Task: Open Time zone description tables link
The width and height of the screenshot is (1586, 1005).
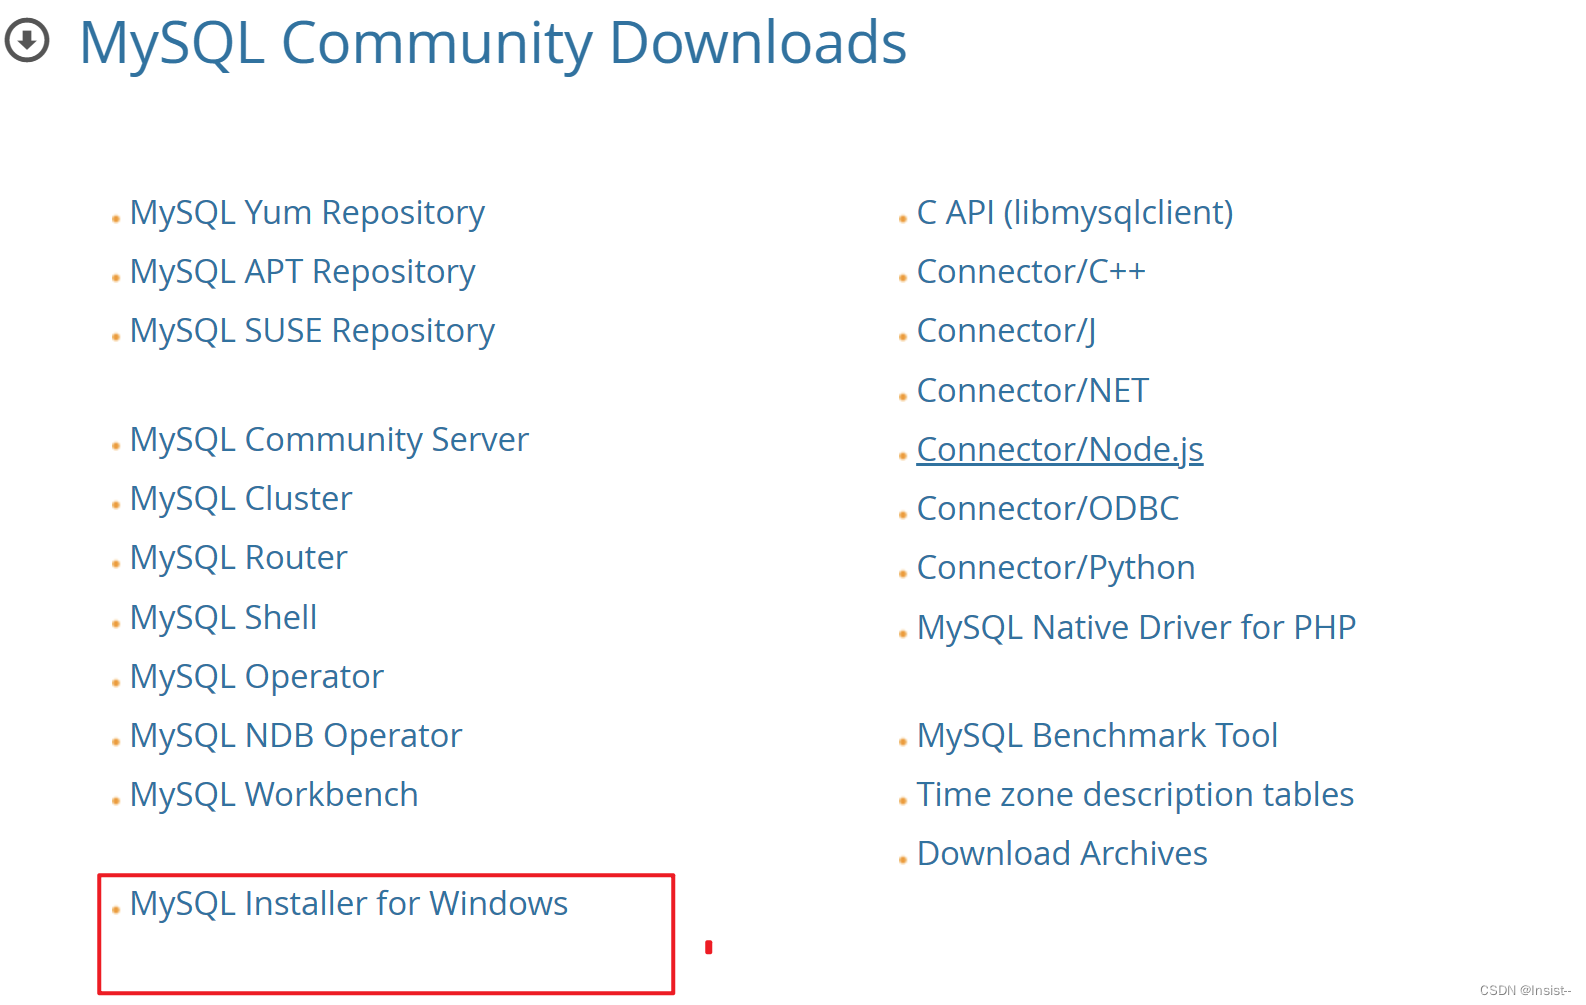Action: pyautogui.click(x=1135, y=795)
